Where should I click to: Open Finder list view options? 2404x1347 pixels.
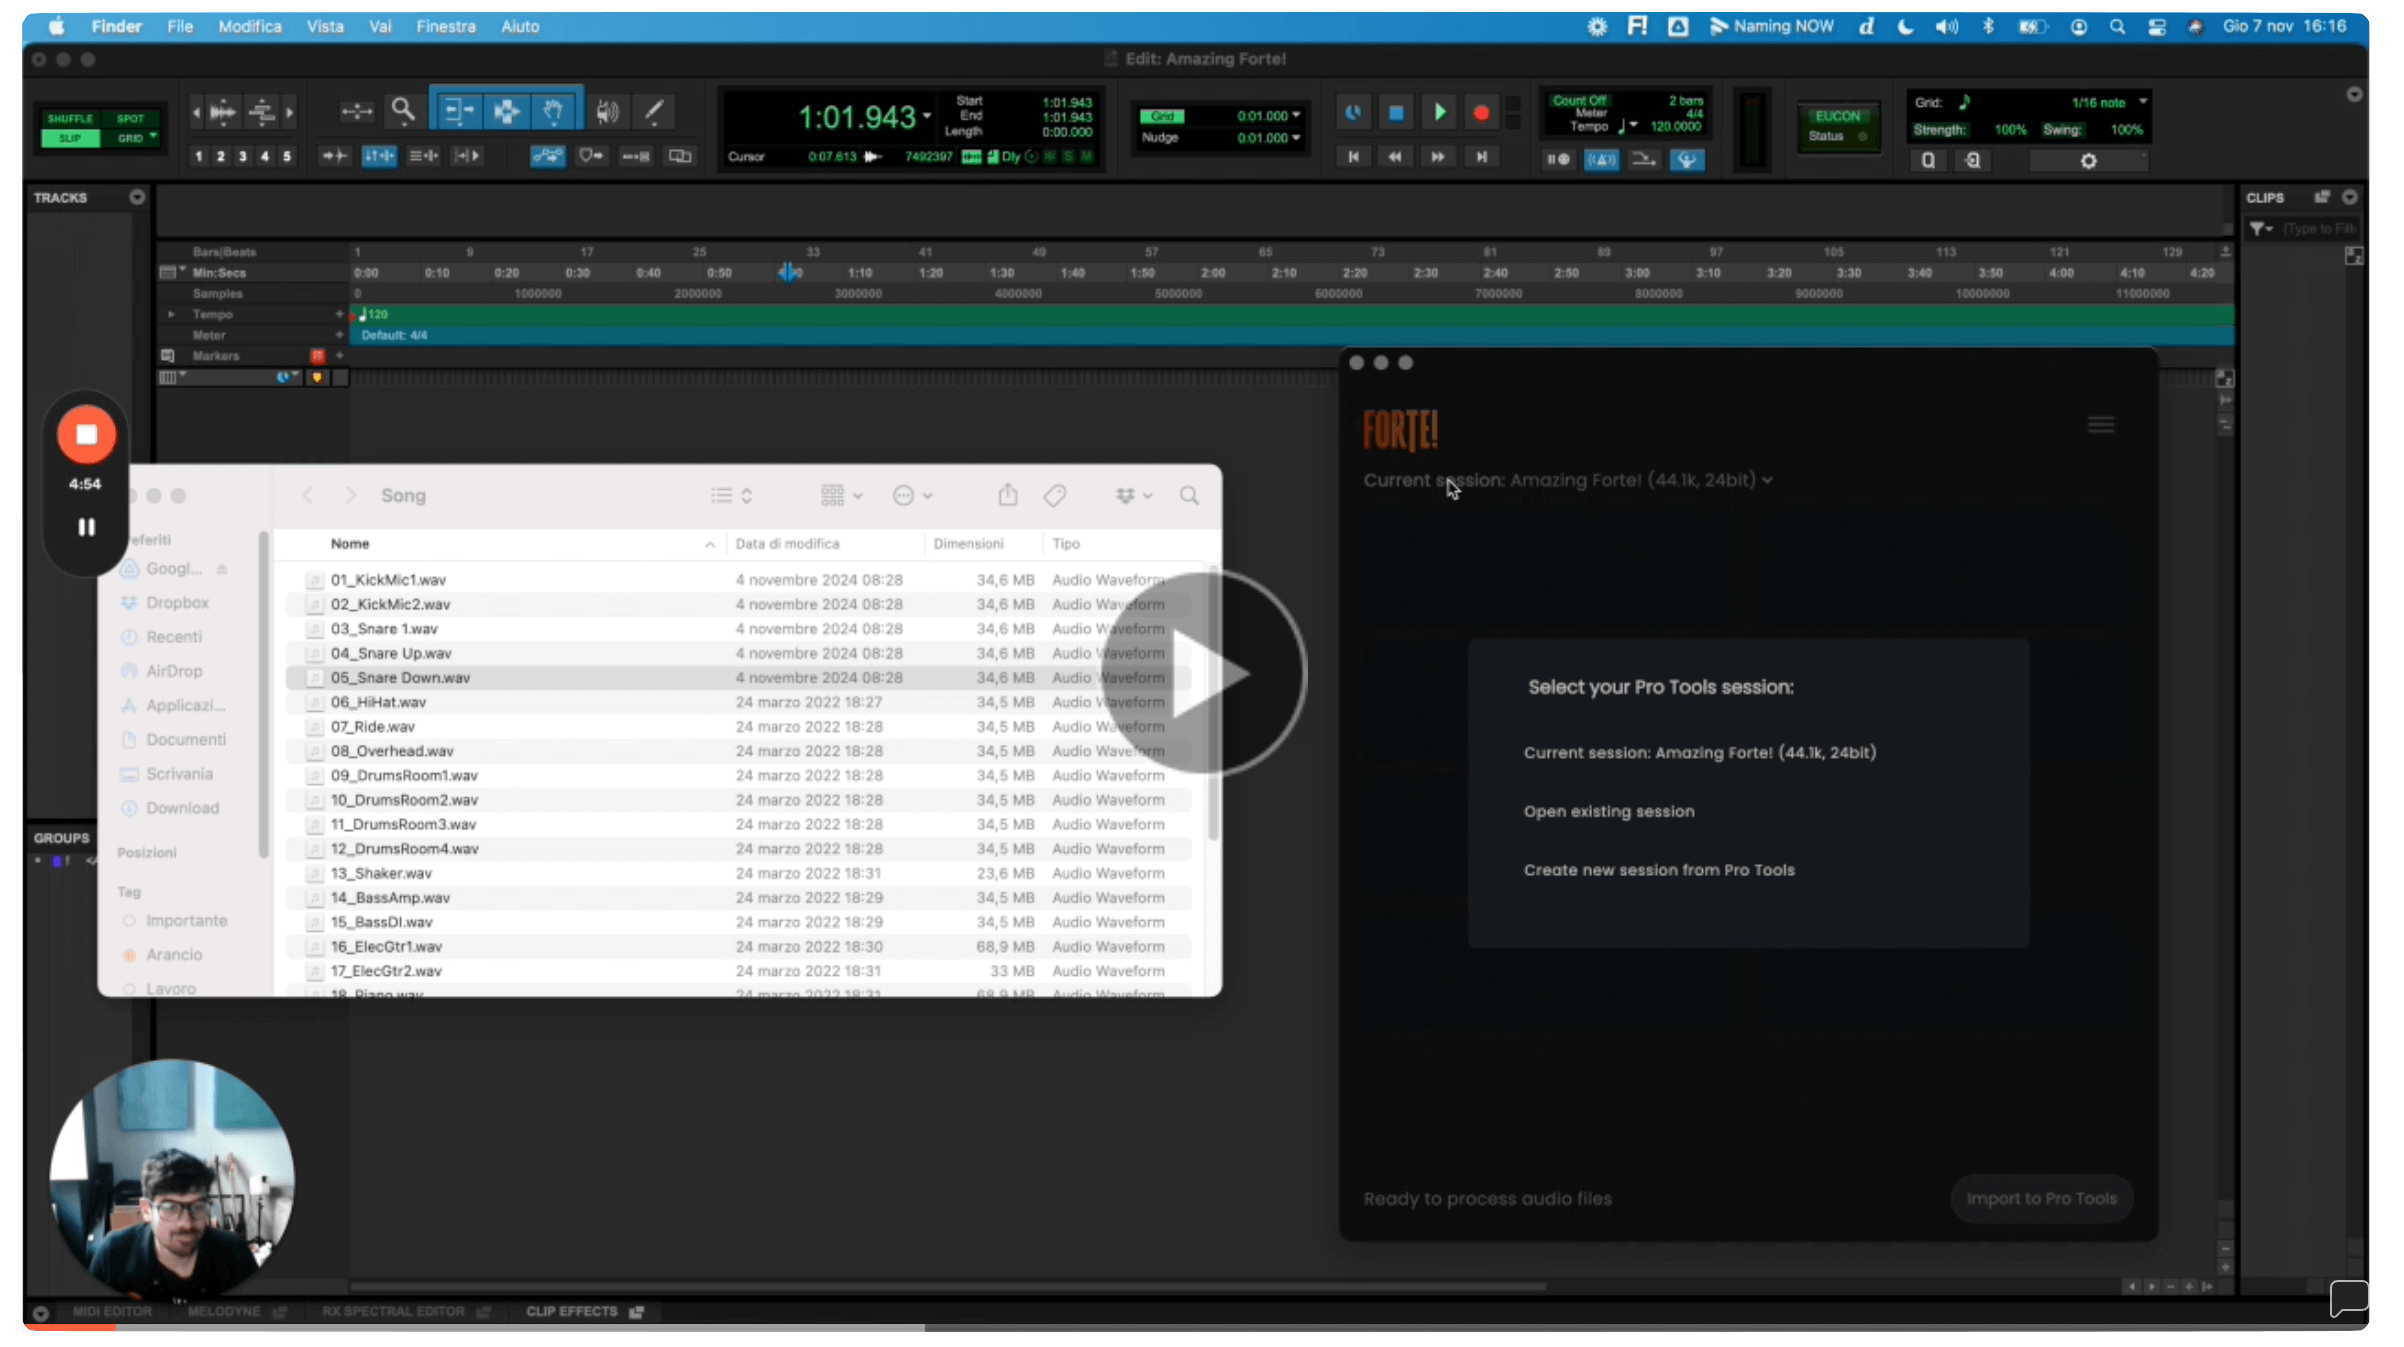tap(731, 495)
